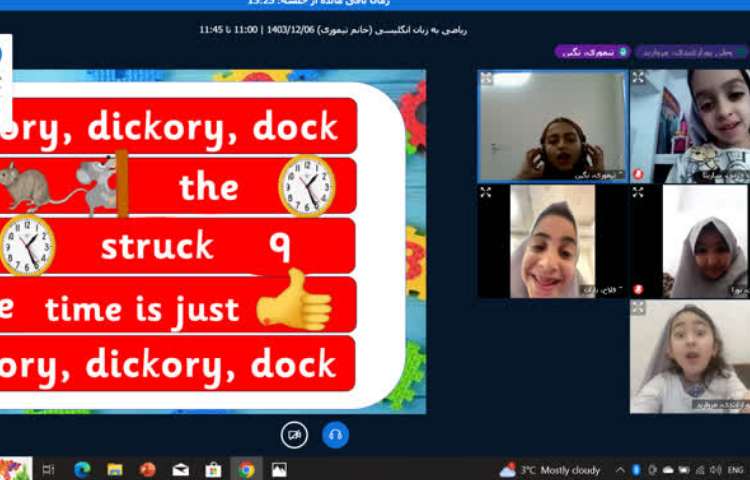Click the blue headphone audio button
Screen dimensions: 750x480
[335, 435]
